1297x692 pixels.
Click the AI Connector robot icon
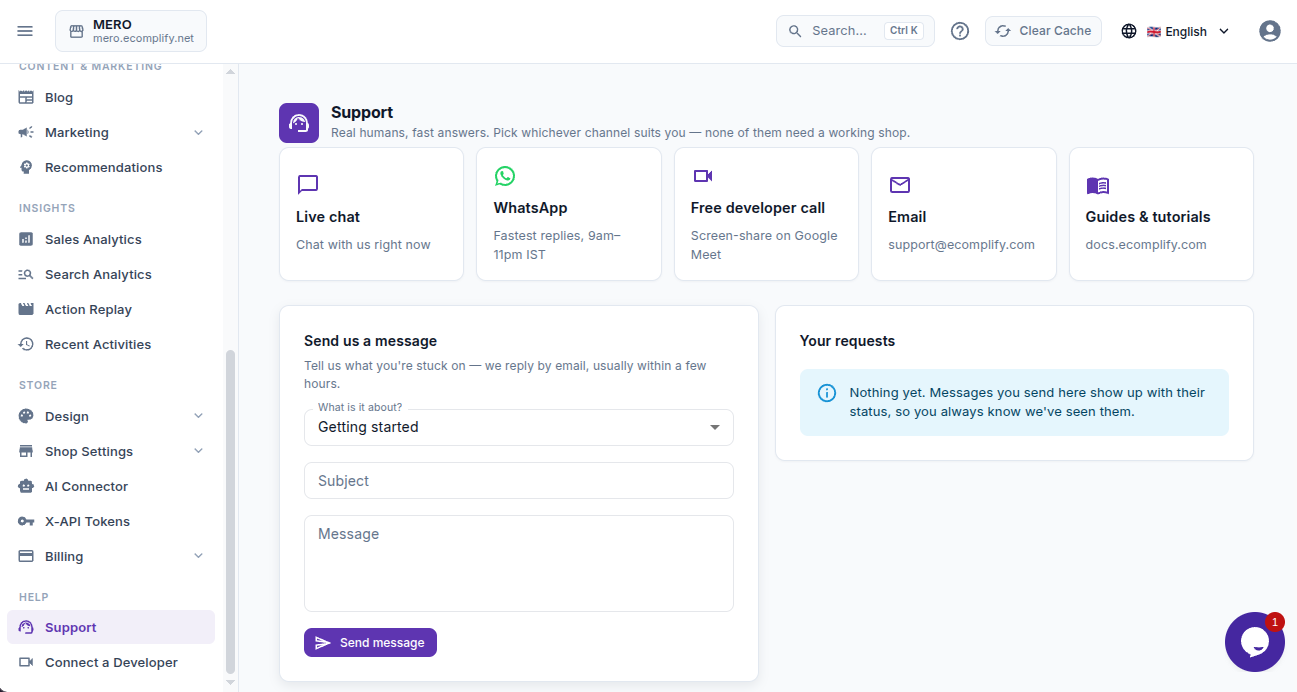point(26,487)
